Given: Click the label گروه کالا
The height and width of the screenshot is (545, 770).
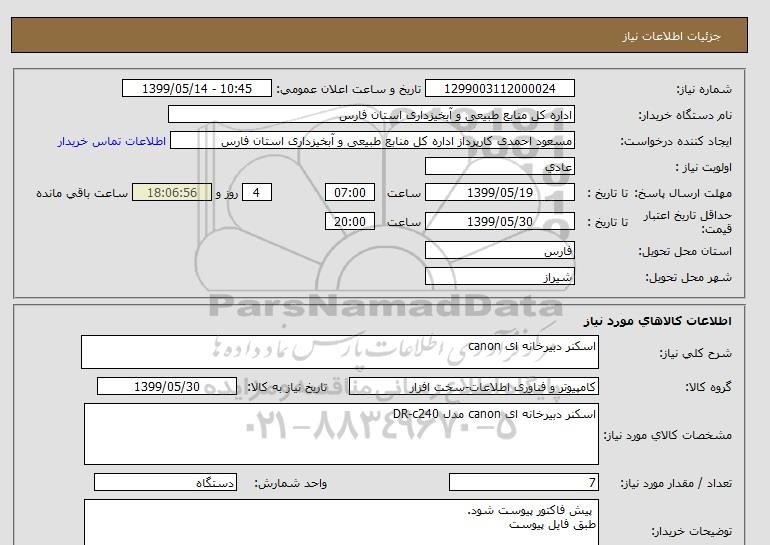Looking at the screenshot, I should pos(708,387).
